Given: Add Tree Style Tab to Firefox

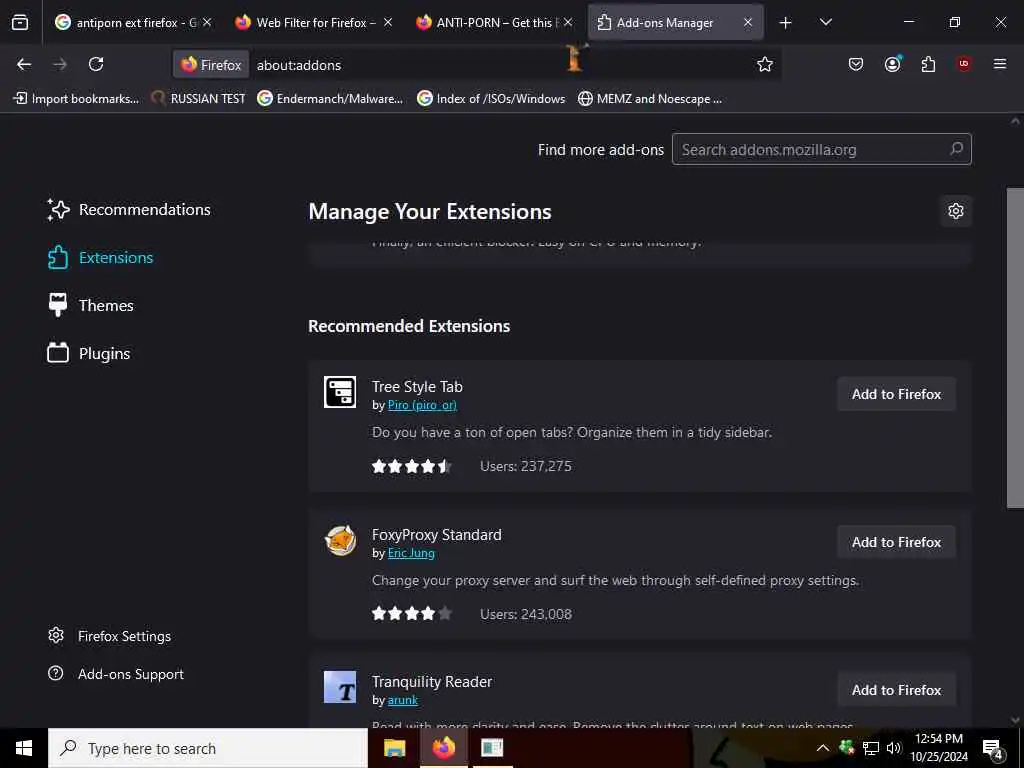Looking at the screenshot, I should coord(896,394).
